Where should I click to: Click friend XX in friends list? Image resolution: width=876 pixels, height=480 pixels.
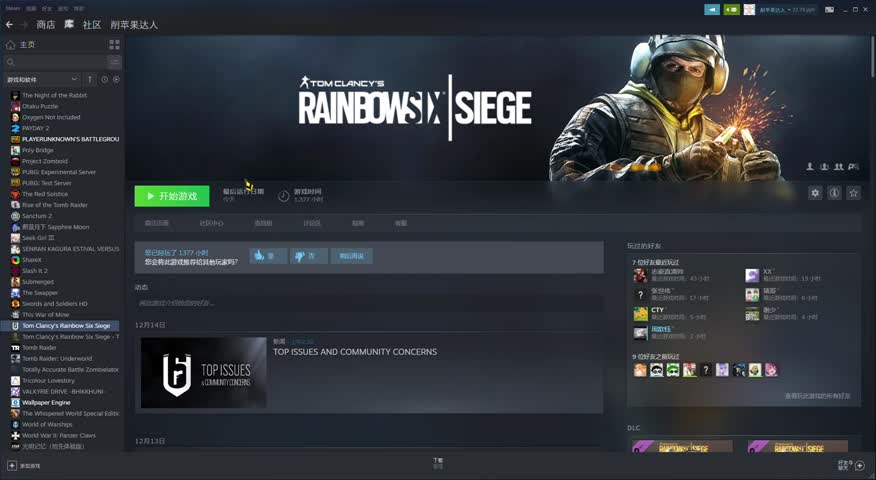click(768, 271)
